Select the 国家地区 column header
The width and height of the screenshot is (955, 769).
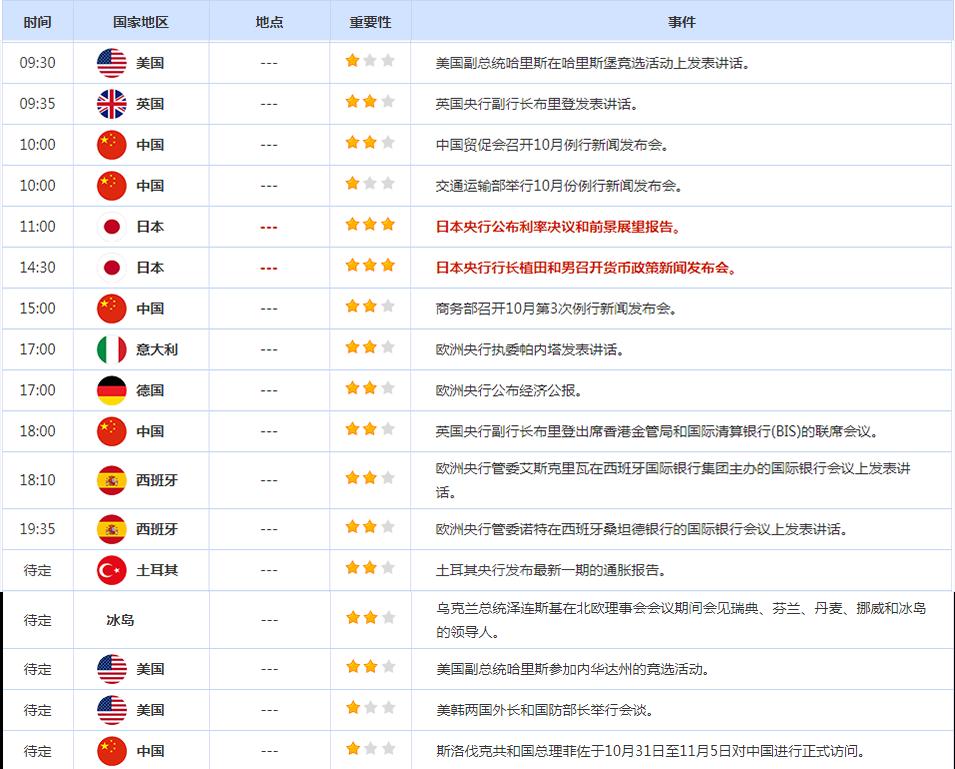pos(141,22)
